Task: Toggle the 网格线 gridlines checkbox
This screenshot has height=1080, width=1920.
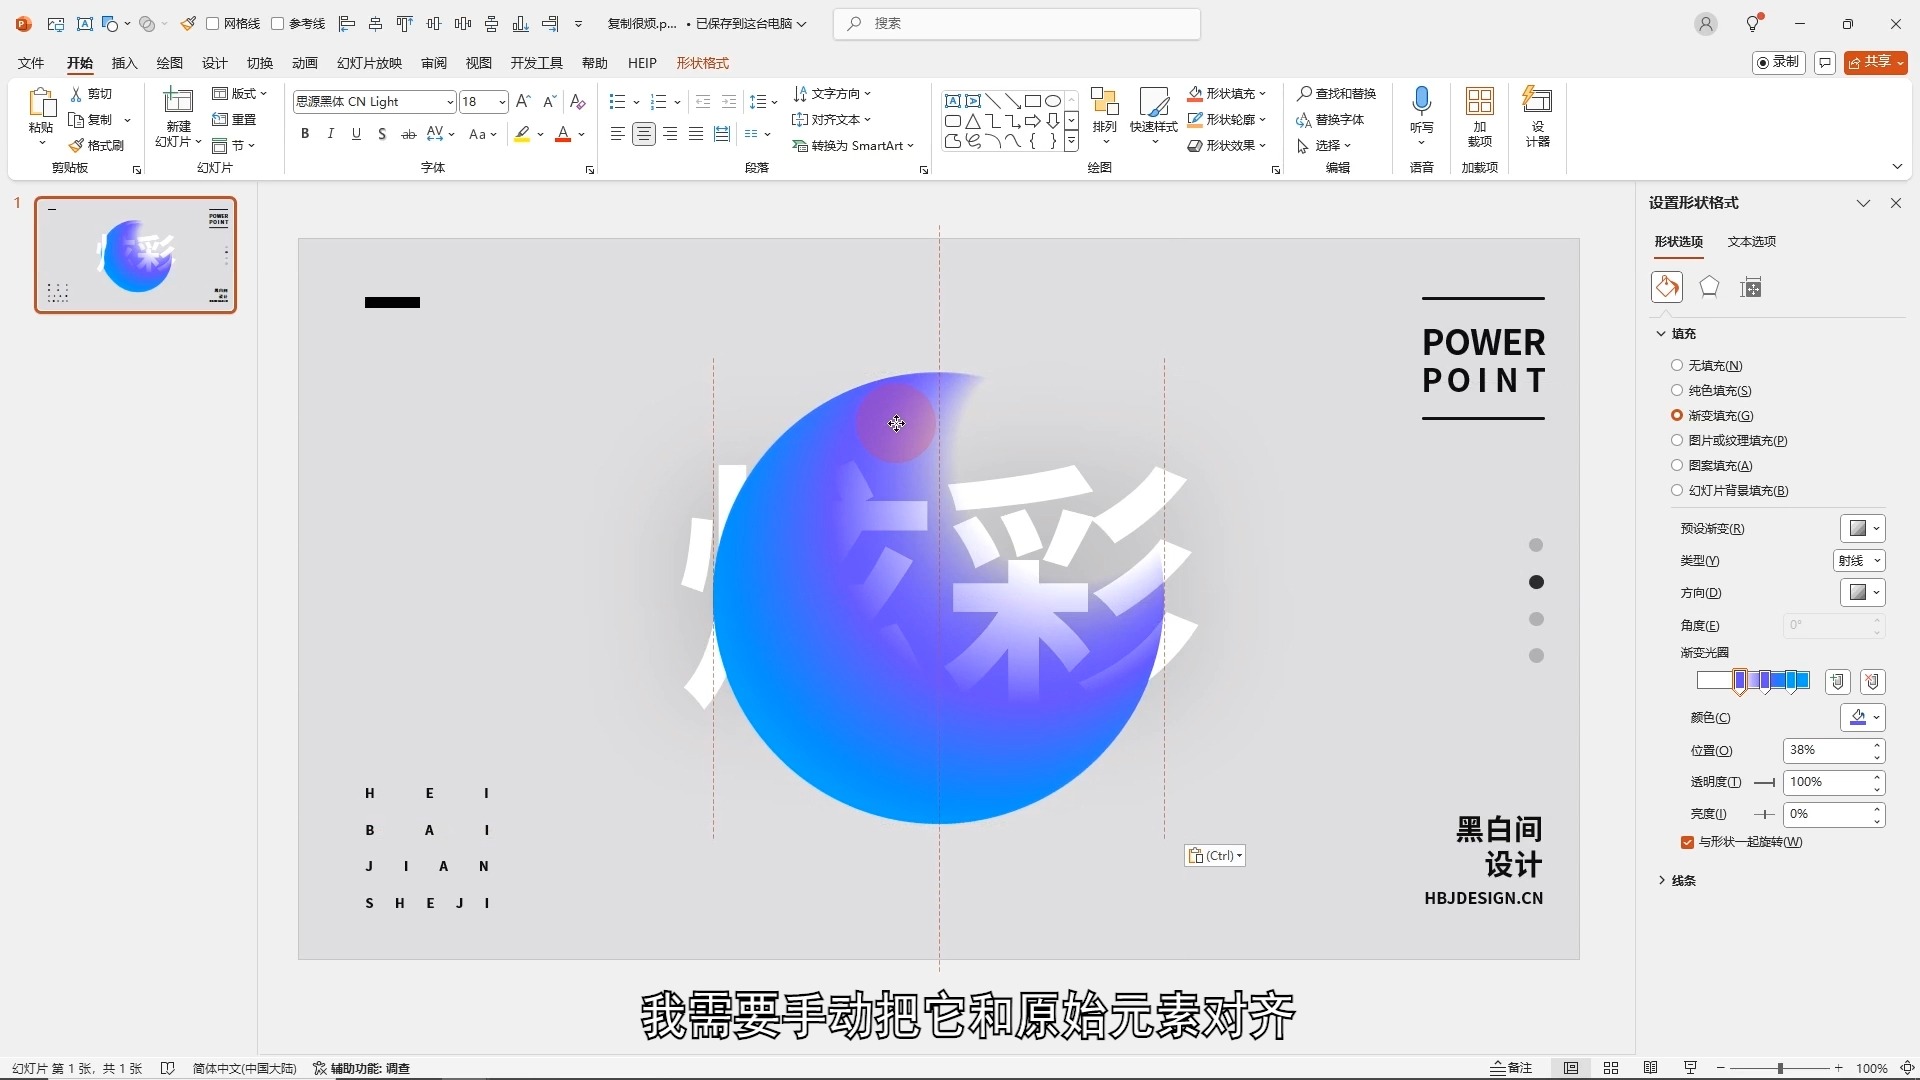Action: 212,23
